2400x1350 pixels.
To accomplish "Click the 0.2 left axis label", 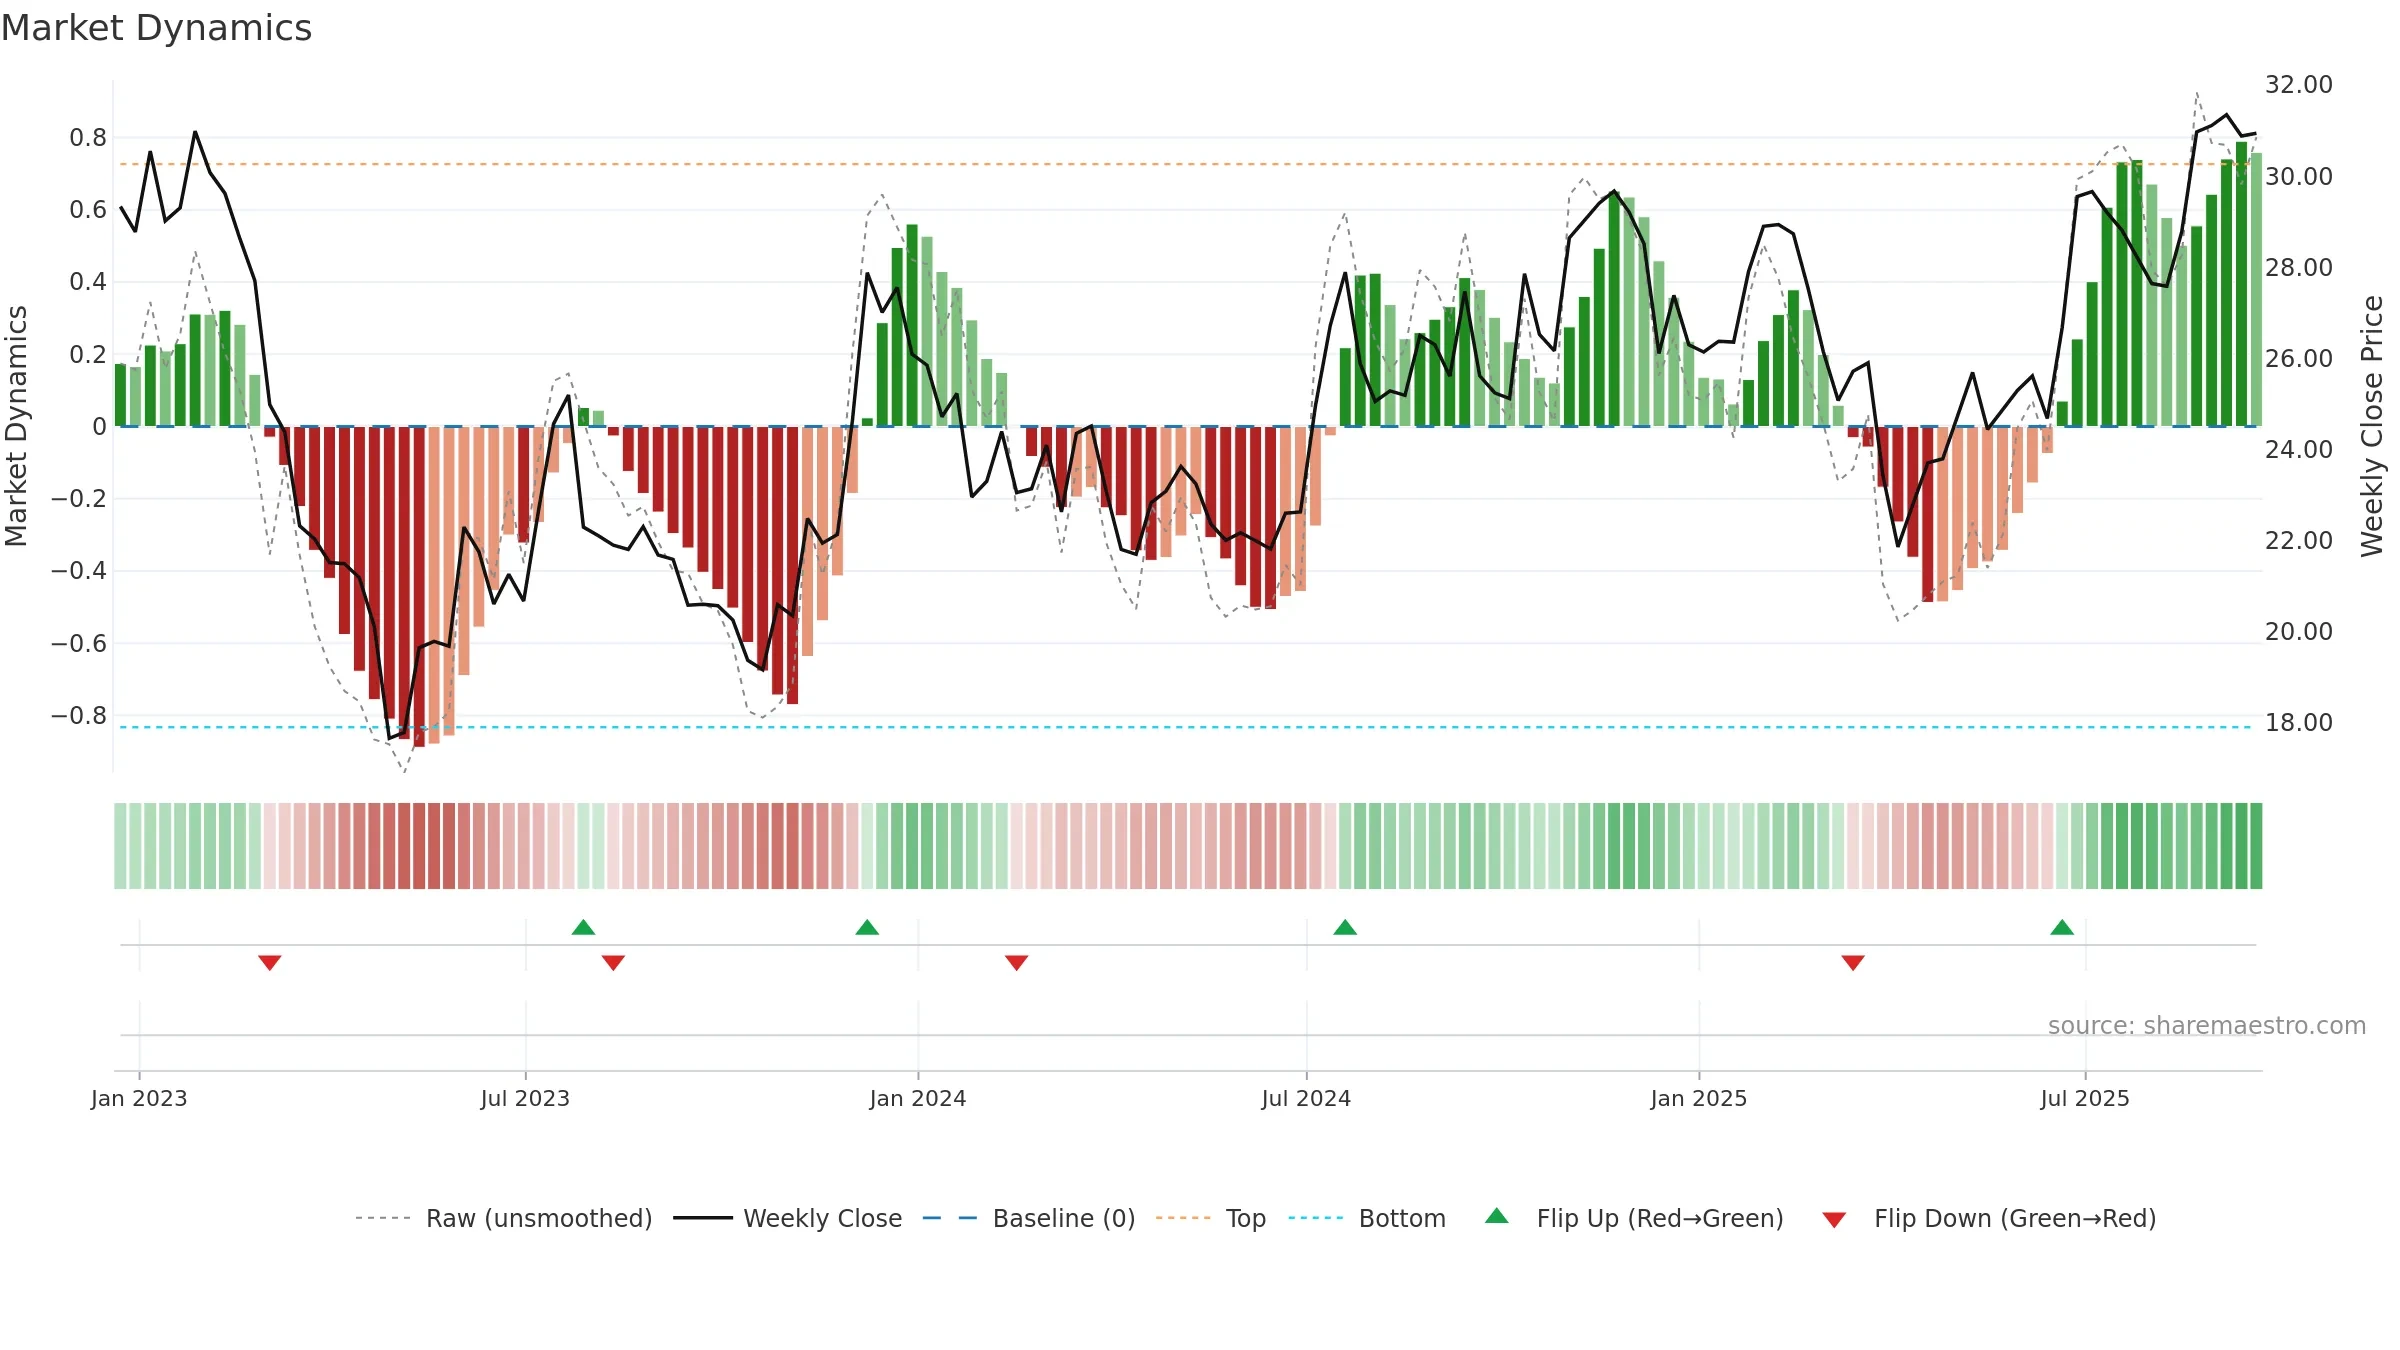I will [x=88, y=355].
